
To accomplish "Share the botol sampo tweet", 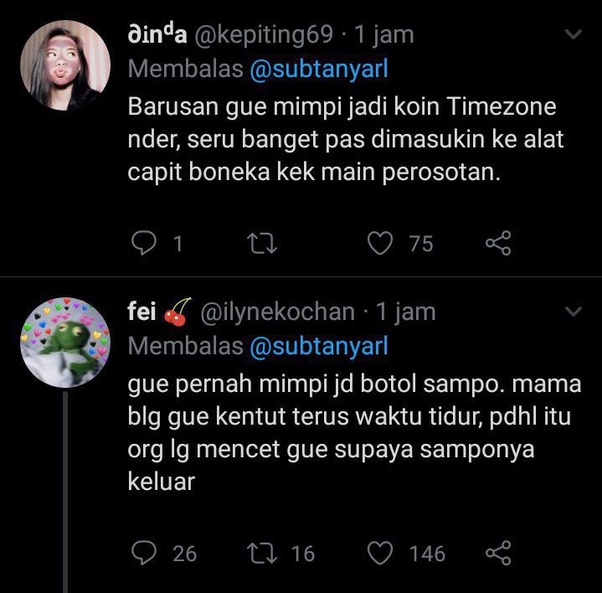I will point(498,552).
